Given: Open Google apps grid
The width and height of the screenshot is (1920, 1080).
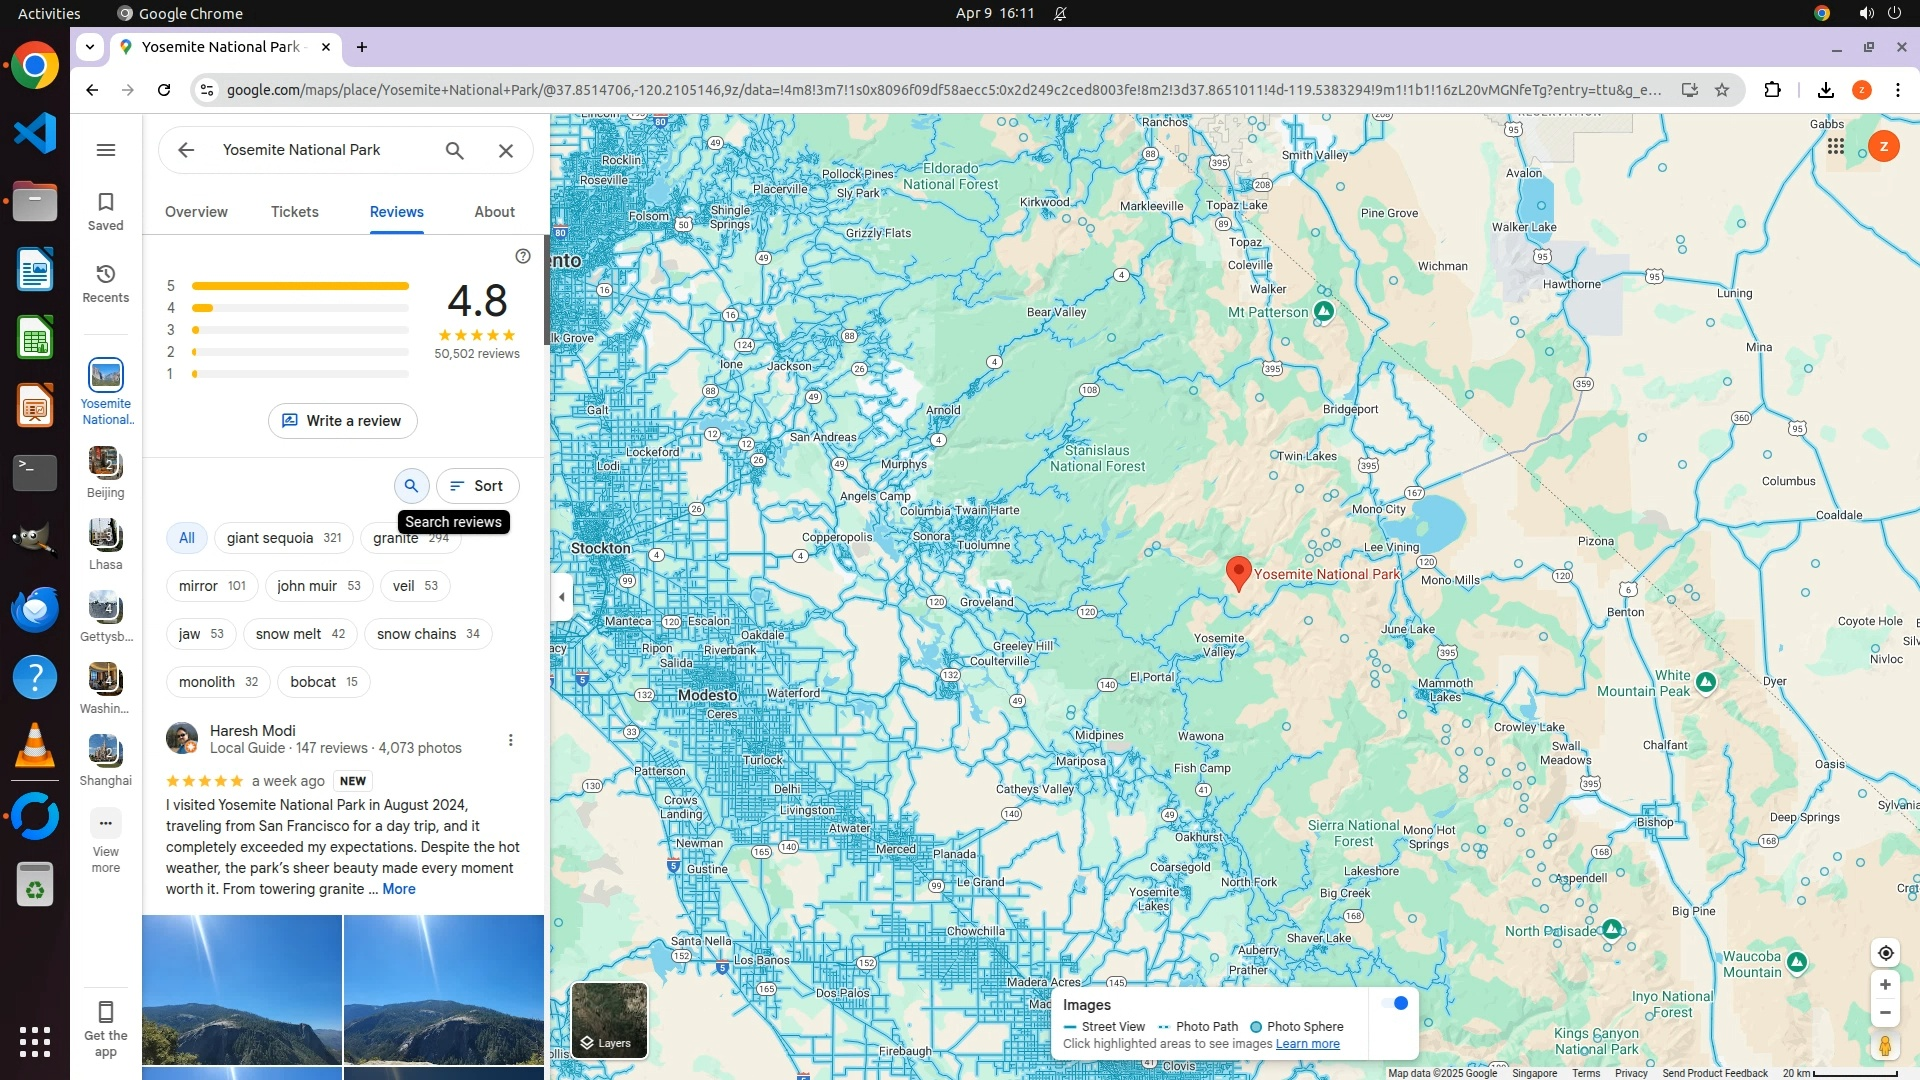Looking at the screenshot, I should click(1835, 147).
